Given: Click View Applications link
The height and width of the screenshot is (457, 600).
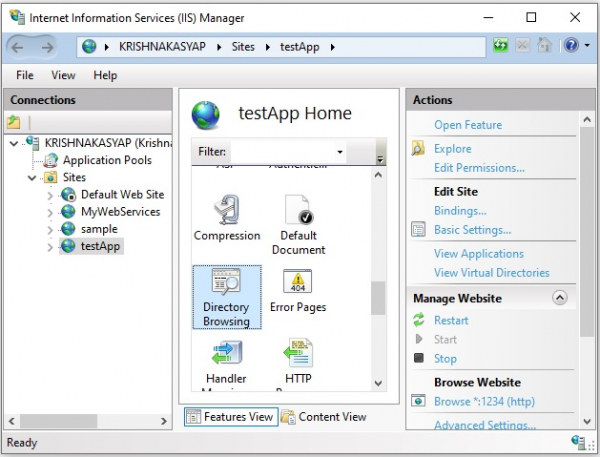Looking at the screenshot, I should tap(479, 253).
